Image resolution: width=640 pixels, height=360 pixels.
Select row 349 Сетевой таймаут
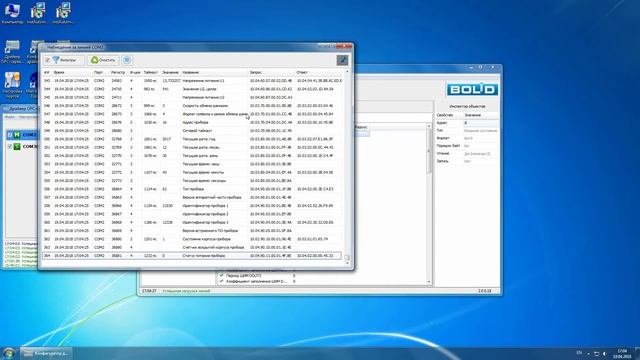192,131
